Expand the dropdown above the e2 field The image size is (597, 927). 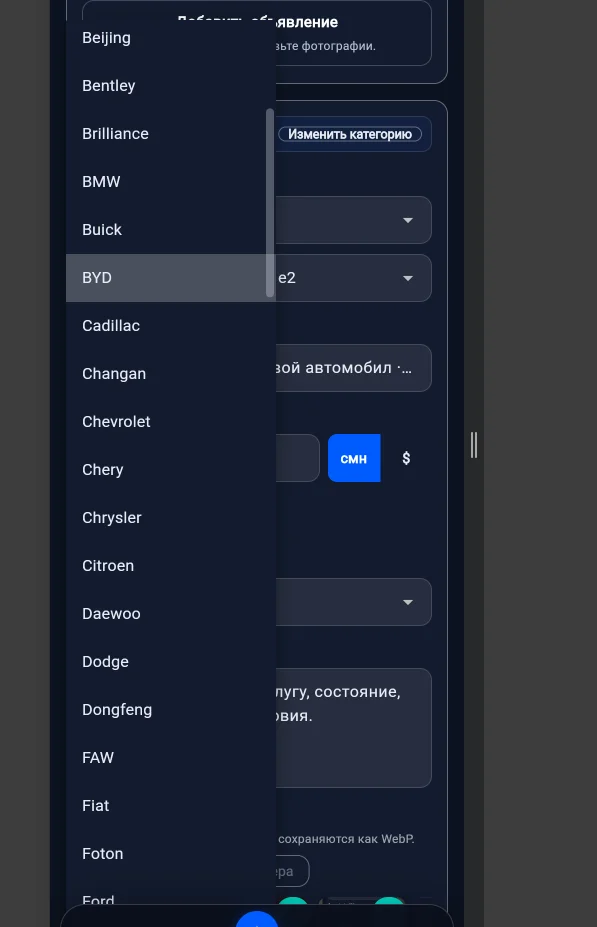[408, 220]
